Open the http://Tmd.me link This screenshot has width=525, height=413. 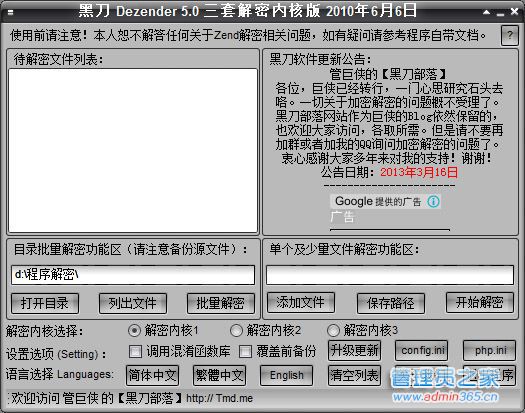point(219,398)
